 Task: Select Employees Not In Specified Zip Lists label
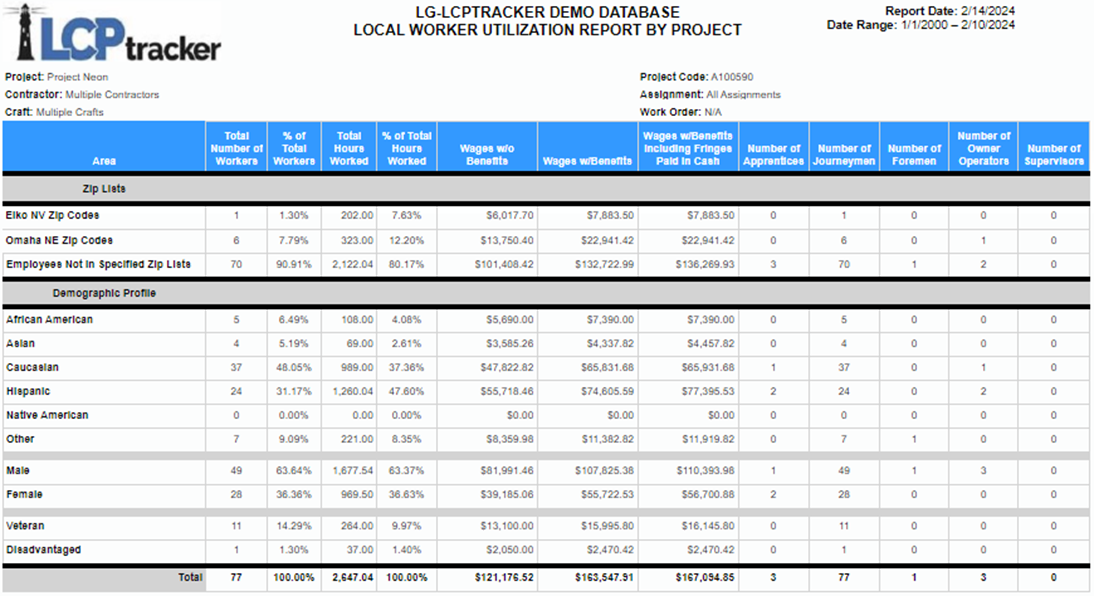tap(98, 264)
